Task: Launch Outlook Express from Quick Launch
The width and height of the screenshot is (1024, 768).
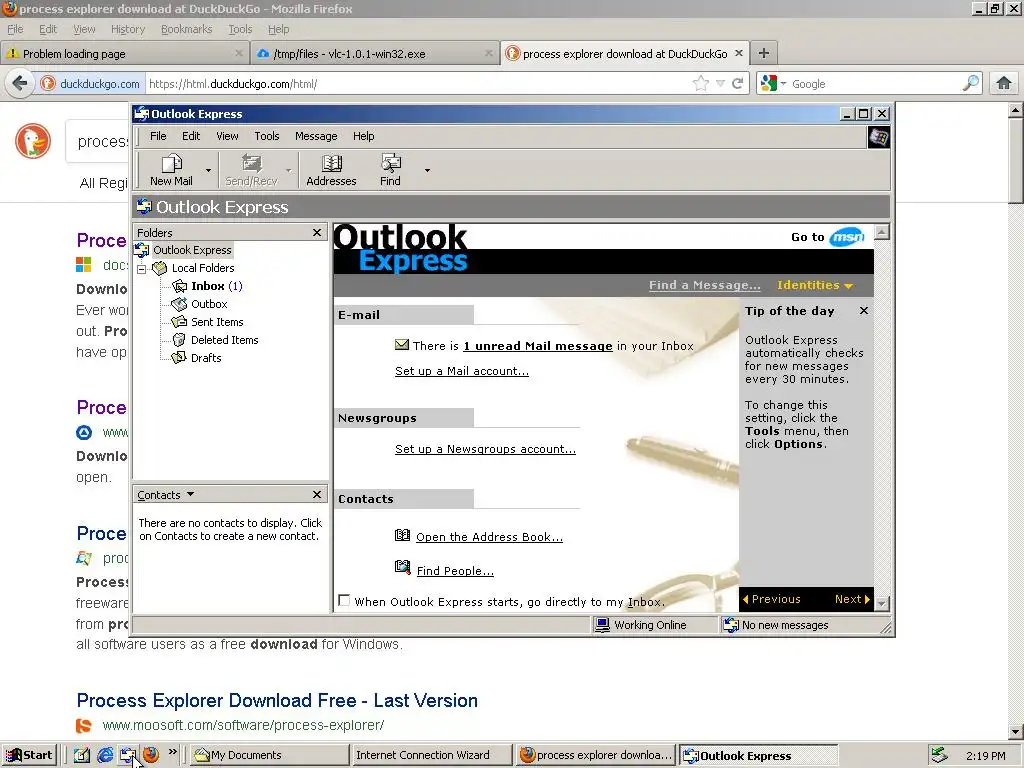Action: (127, 755)
